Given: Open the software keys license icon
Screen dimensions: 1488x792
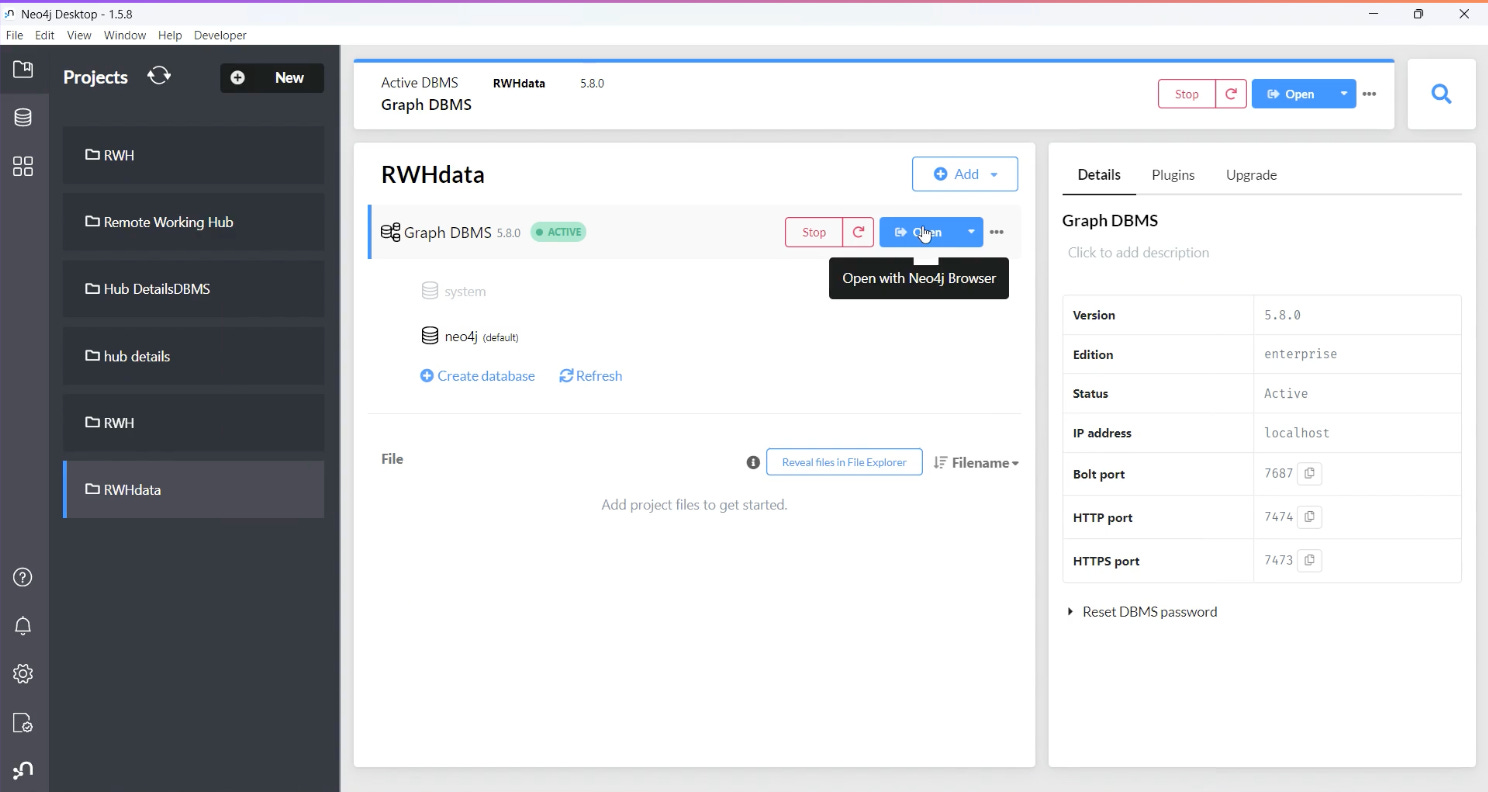Looking at the screenshot, I should click(x=23, y=722).
